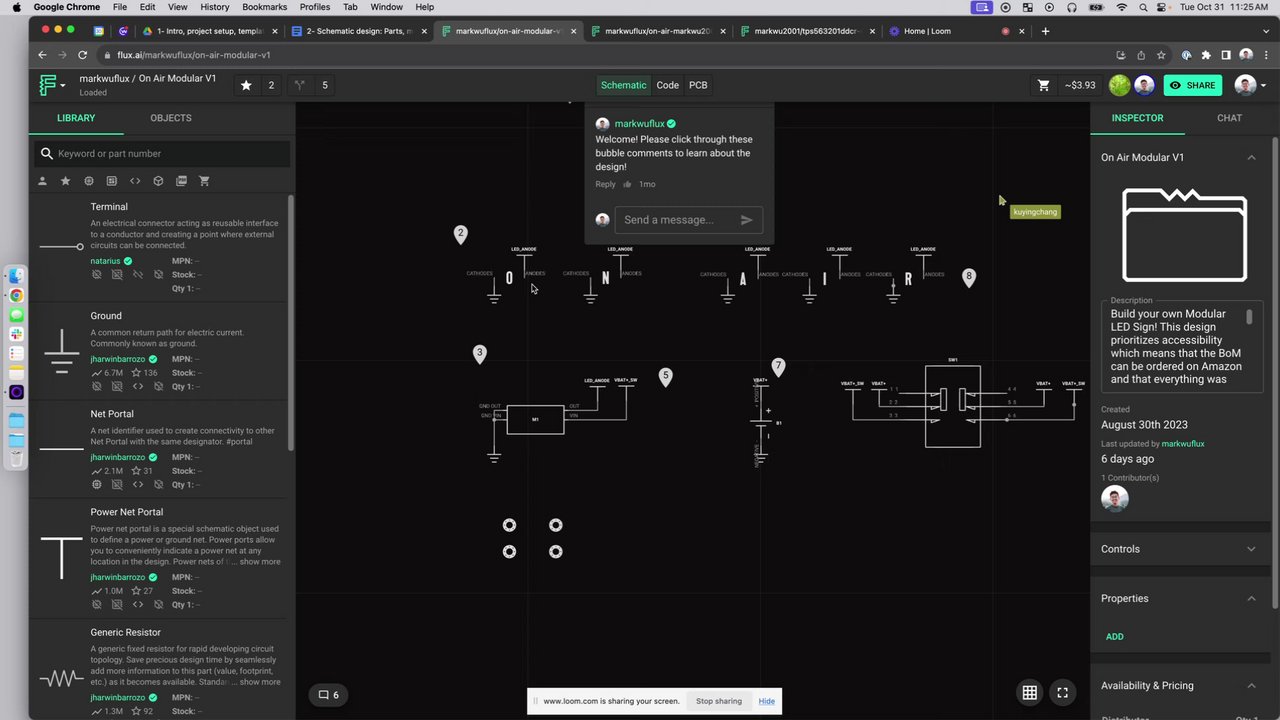Open author natarius profile link
This screenshot has width=1280, height=720.
(x=105, y=261)
